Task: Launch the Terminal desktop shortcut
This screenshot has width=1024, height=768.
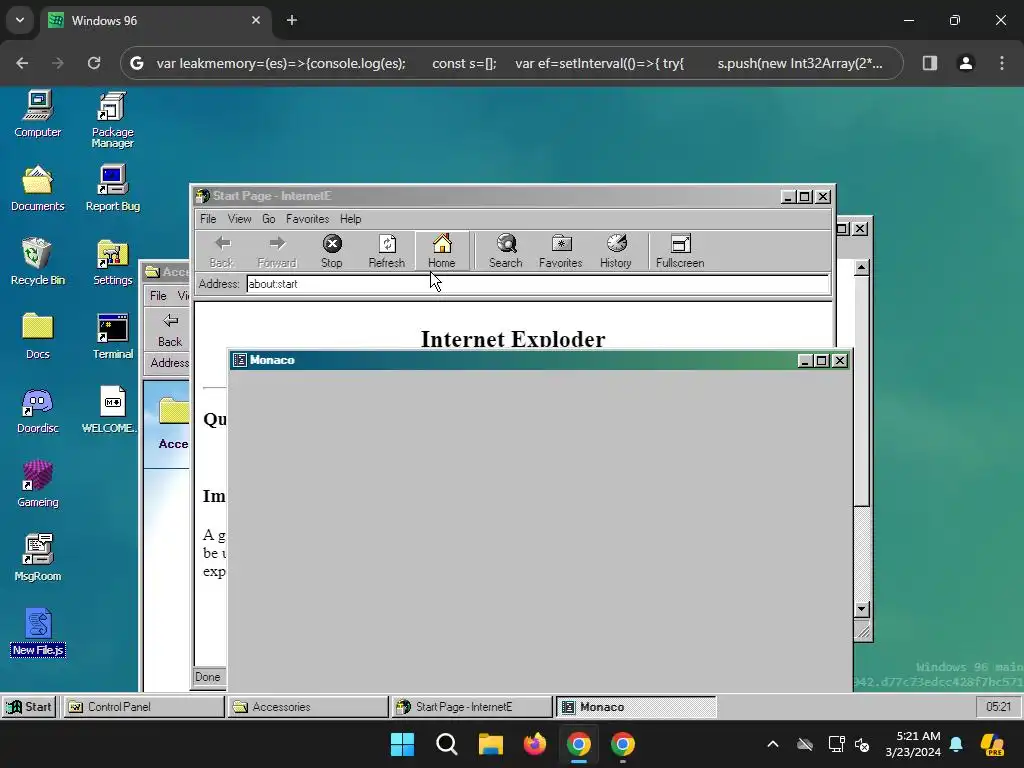Action: click(x=112, y=336)
